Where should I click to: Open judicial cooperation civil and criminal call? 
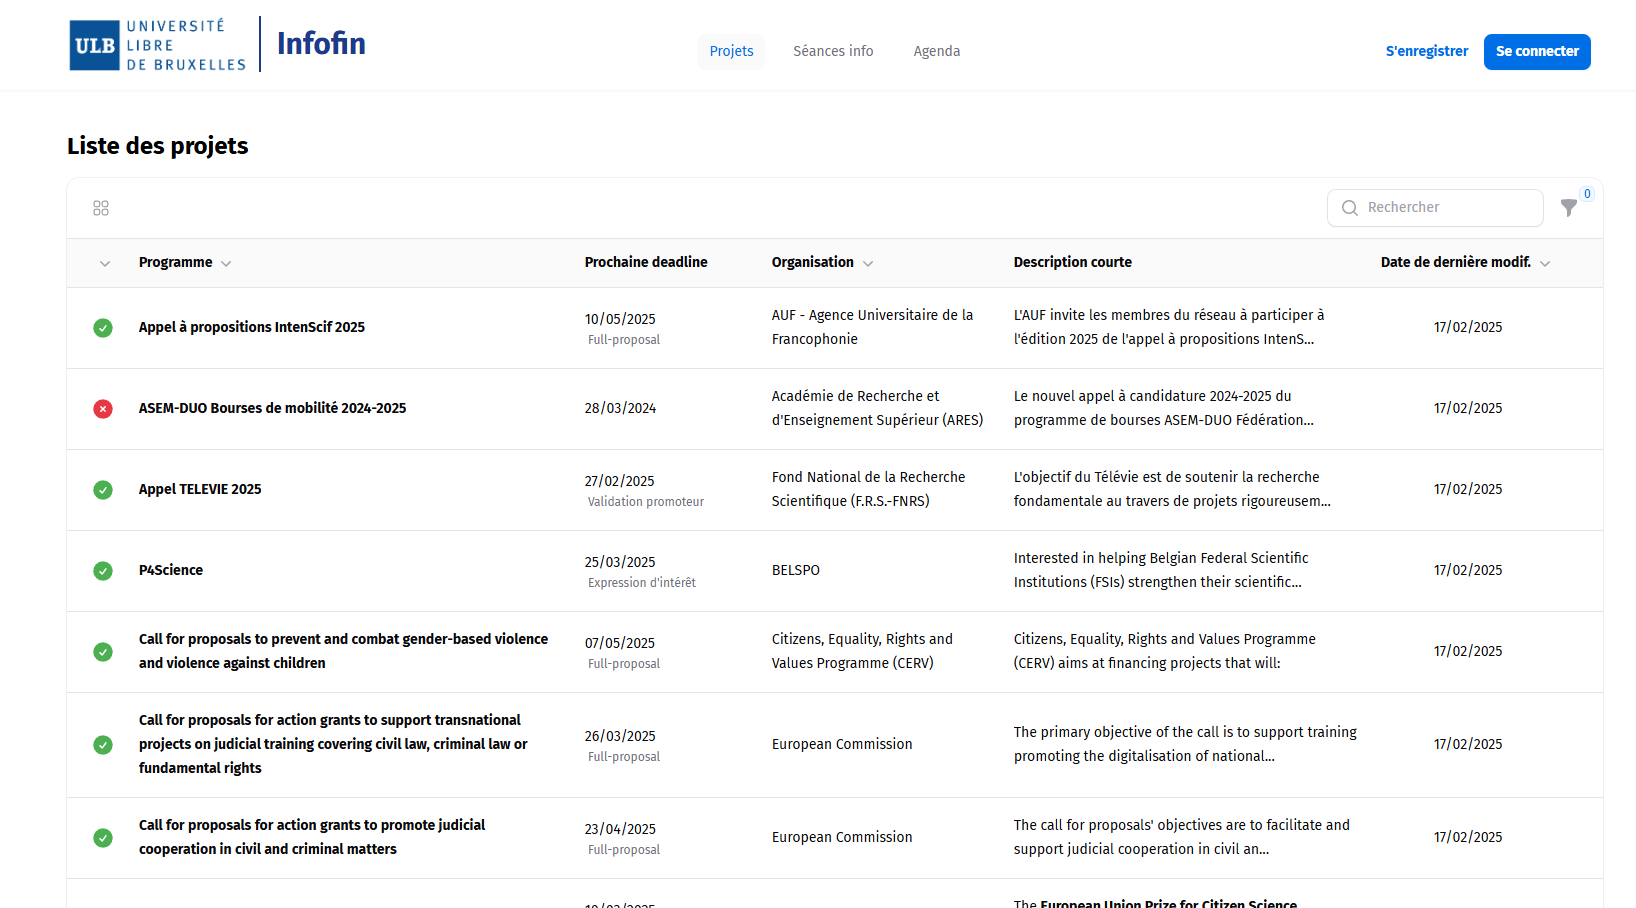312,837
